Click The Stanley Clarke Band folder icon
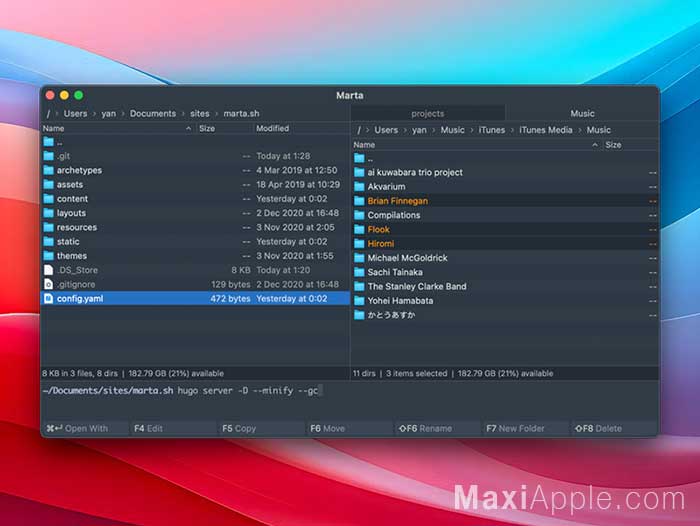The width and height of the screenshot is (700, 526). click(x=359, y=287)
